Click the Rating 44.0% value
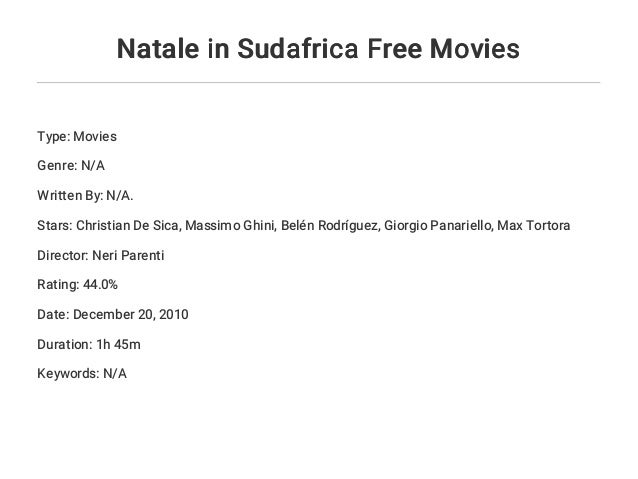Viewport: 638px width, 479px height. coord(101,284)
